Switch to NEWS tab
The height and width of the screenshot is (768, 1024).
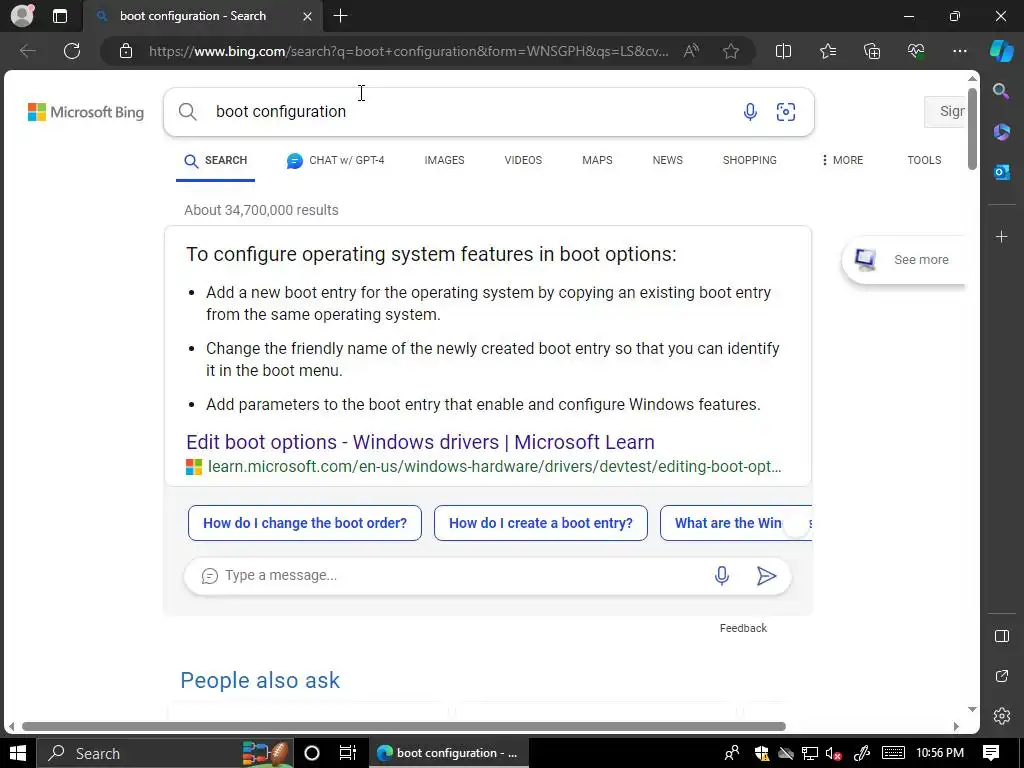(667, 161)
